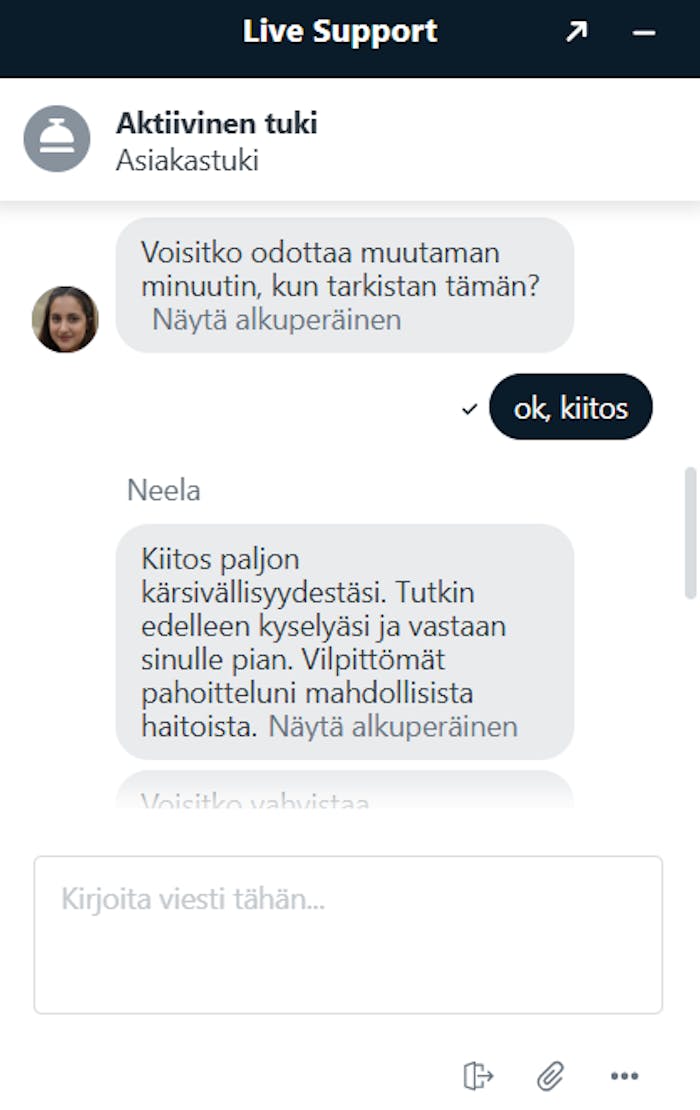Click "Näytä alkuperäinen" in the "Kiitos paljon" message
This screenshot has height=1110, width=700.
(x=393, y=726)
